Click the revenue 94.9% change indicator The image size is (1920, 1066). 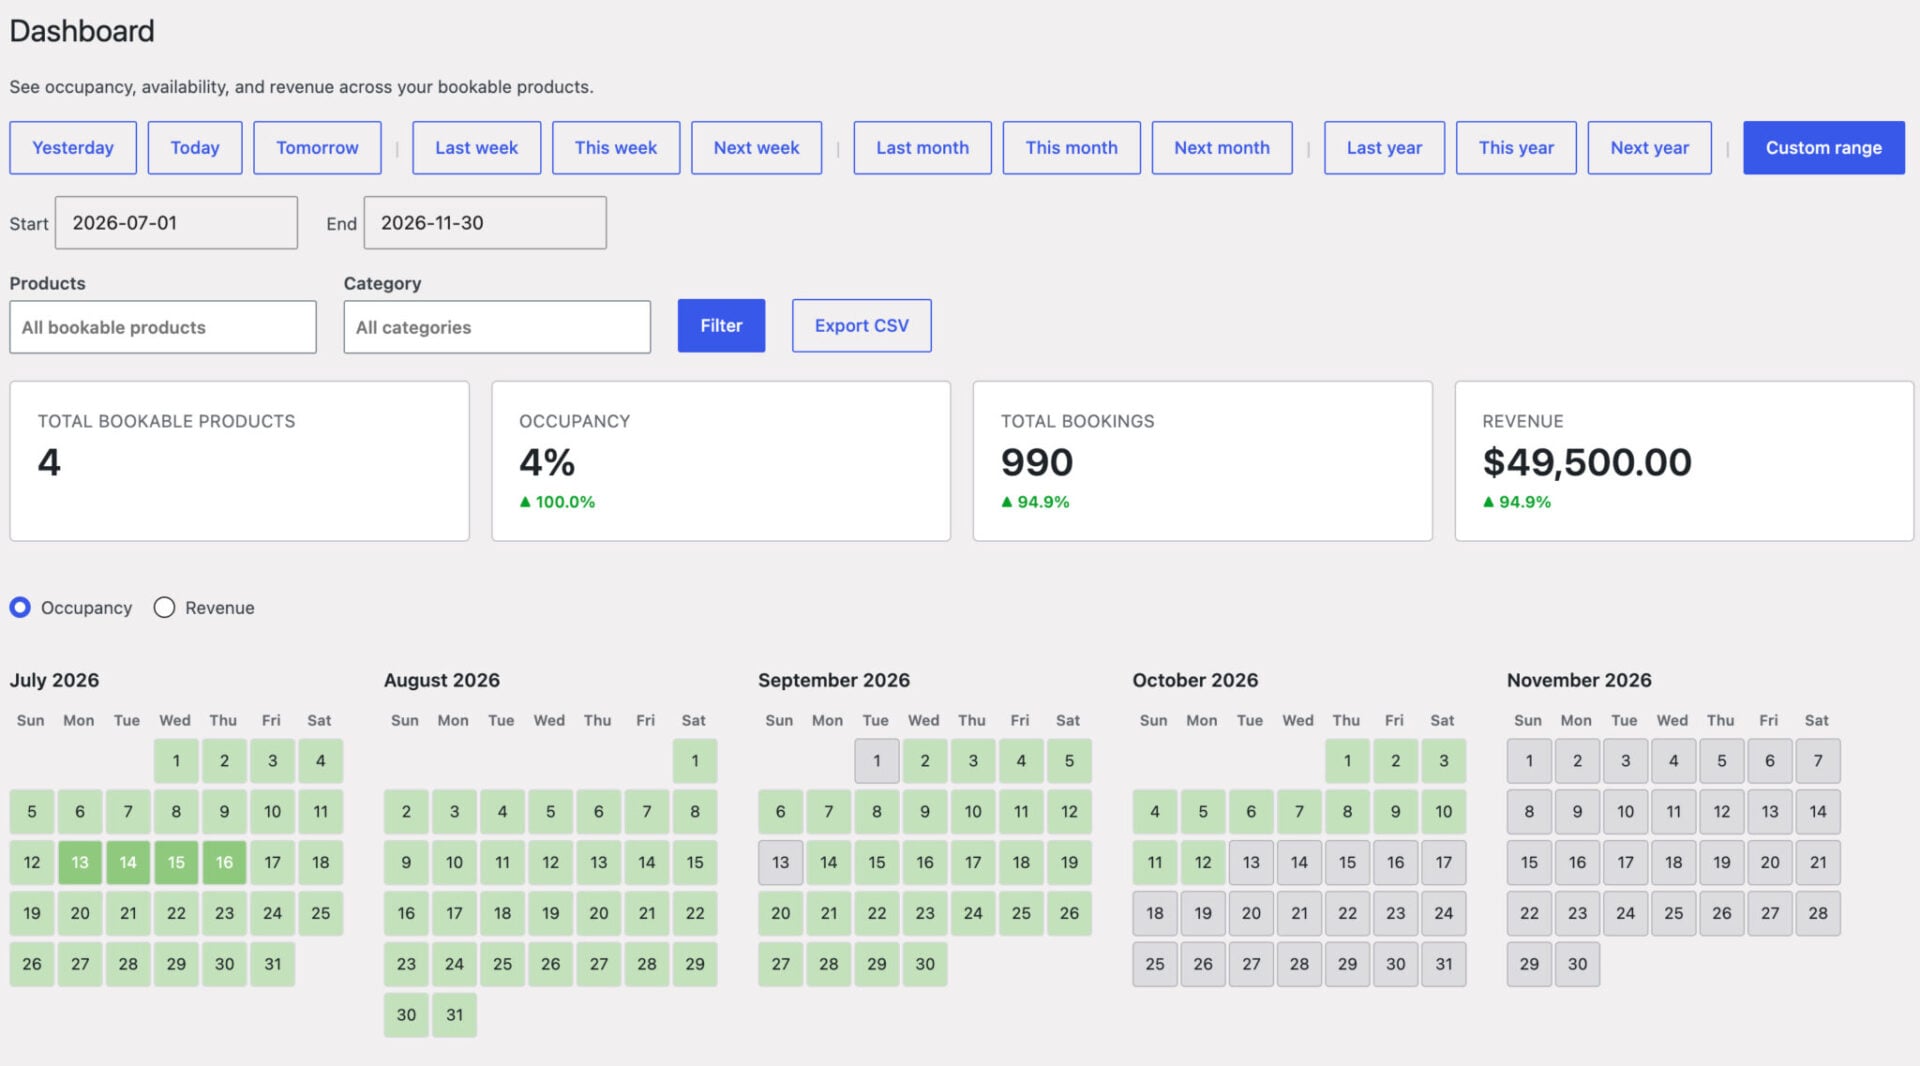1517,502
